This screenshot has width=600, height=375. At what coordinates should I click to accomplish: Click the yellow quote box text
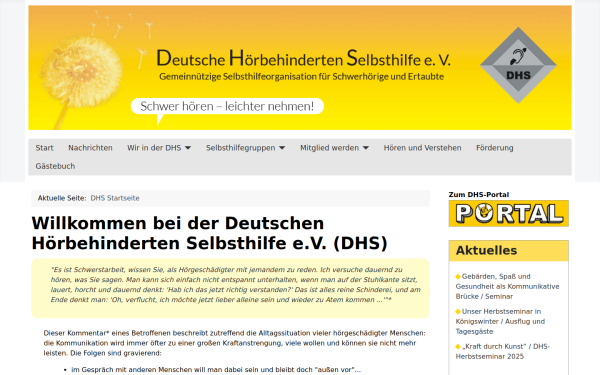point(235,285)
